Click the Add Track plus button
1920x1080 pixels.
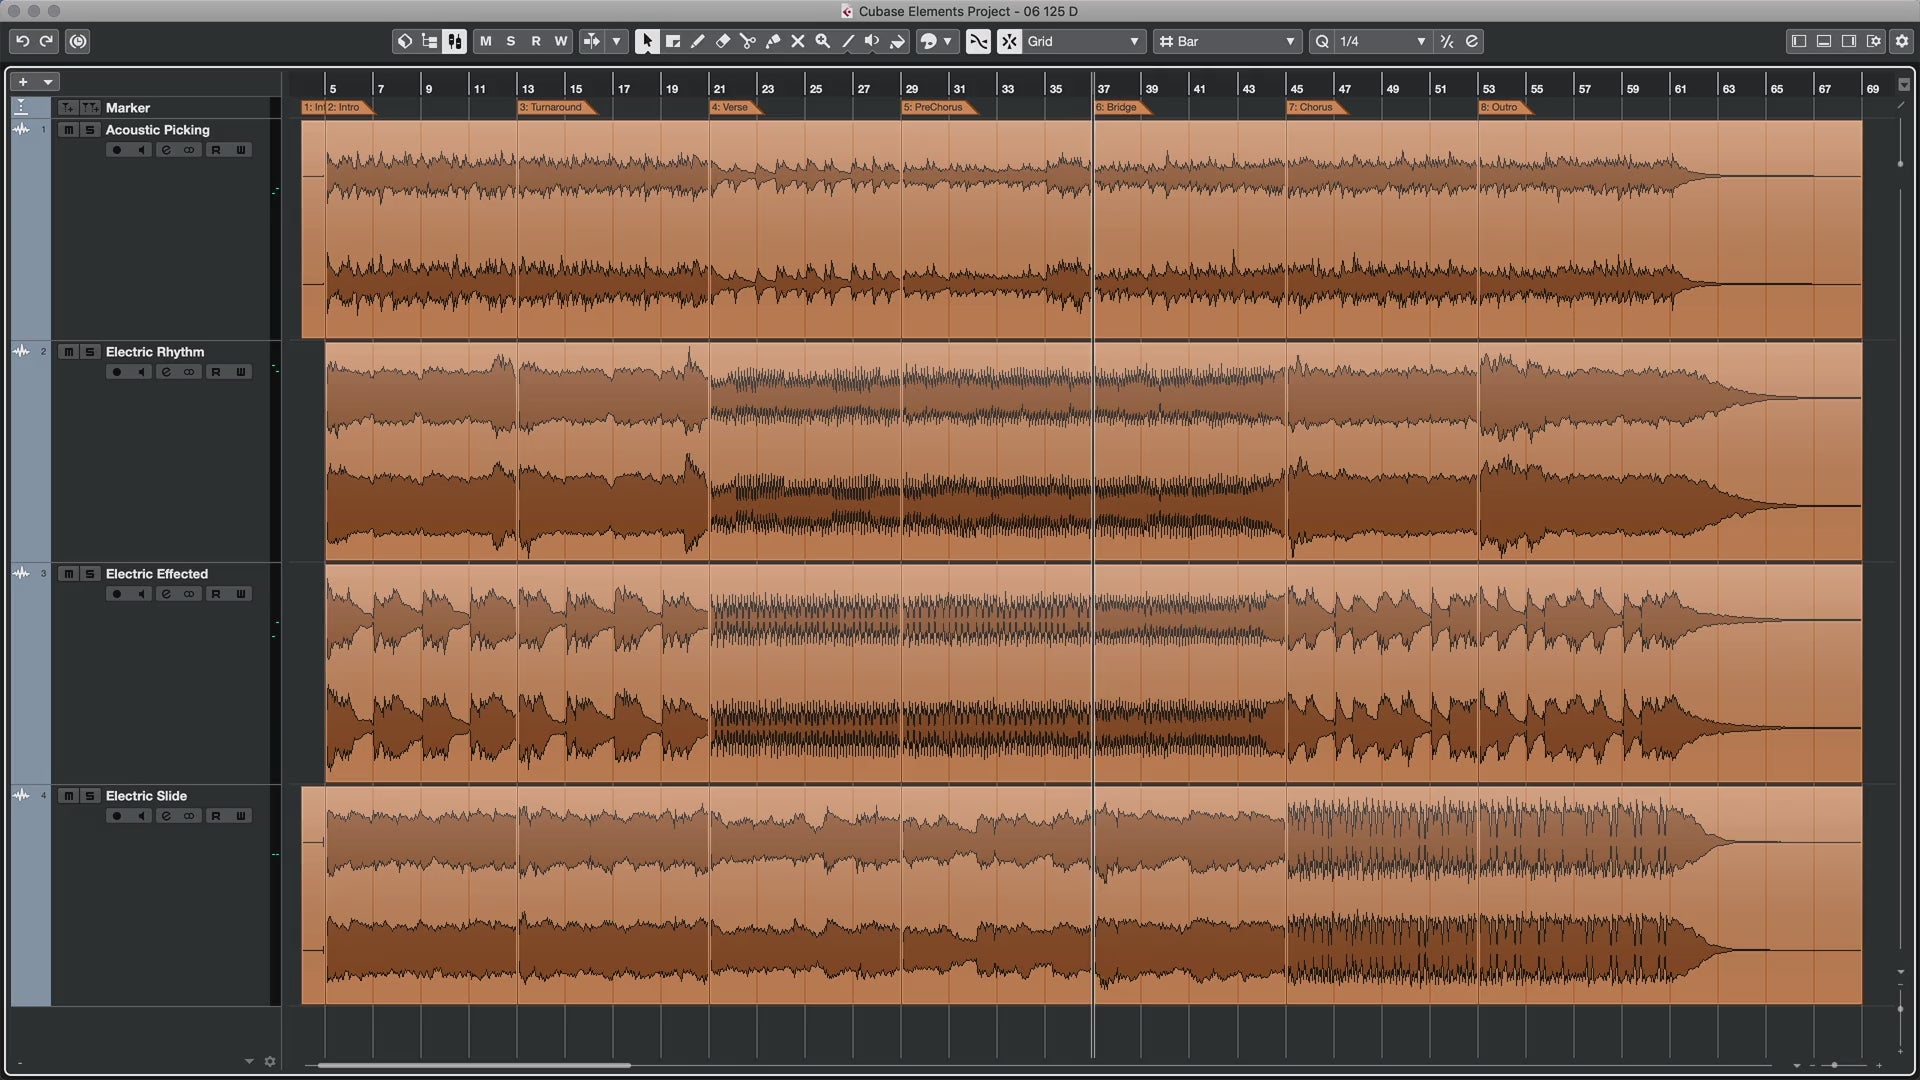[23, 82]
